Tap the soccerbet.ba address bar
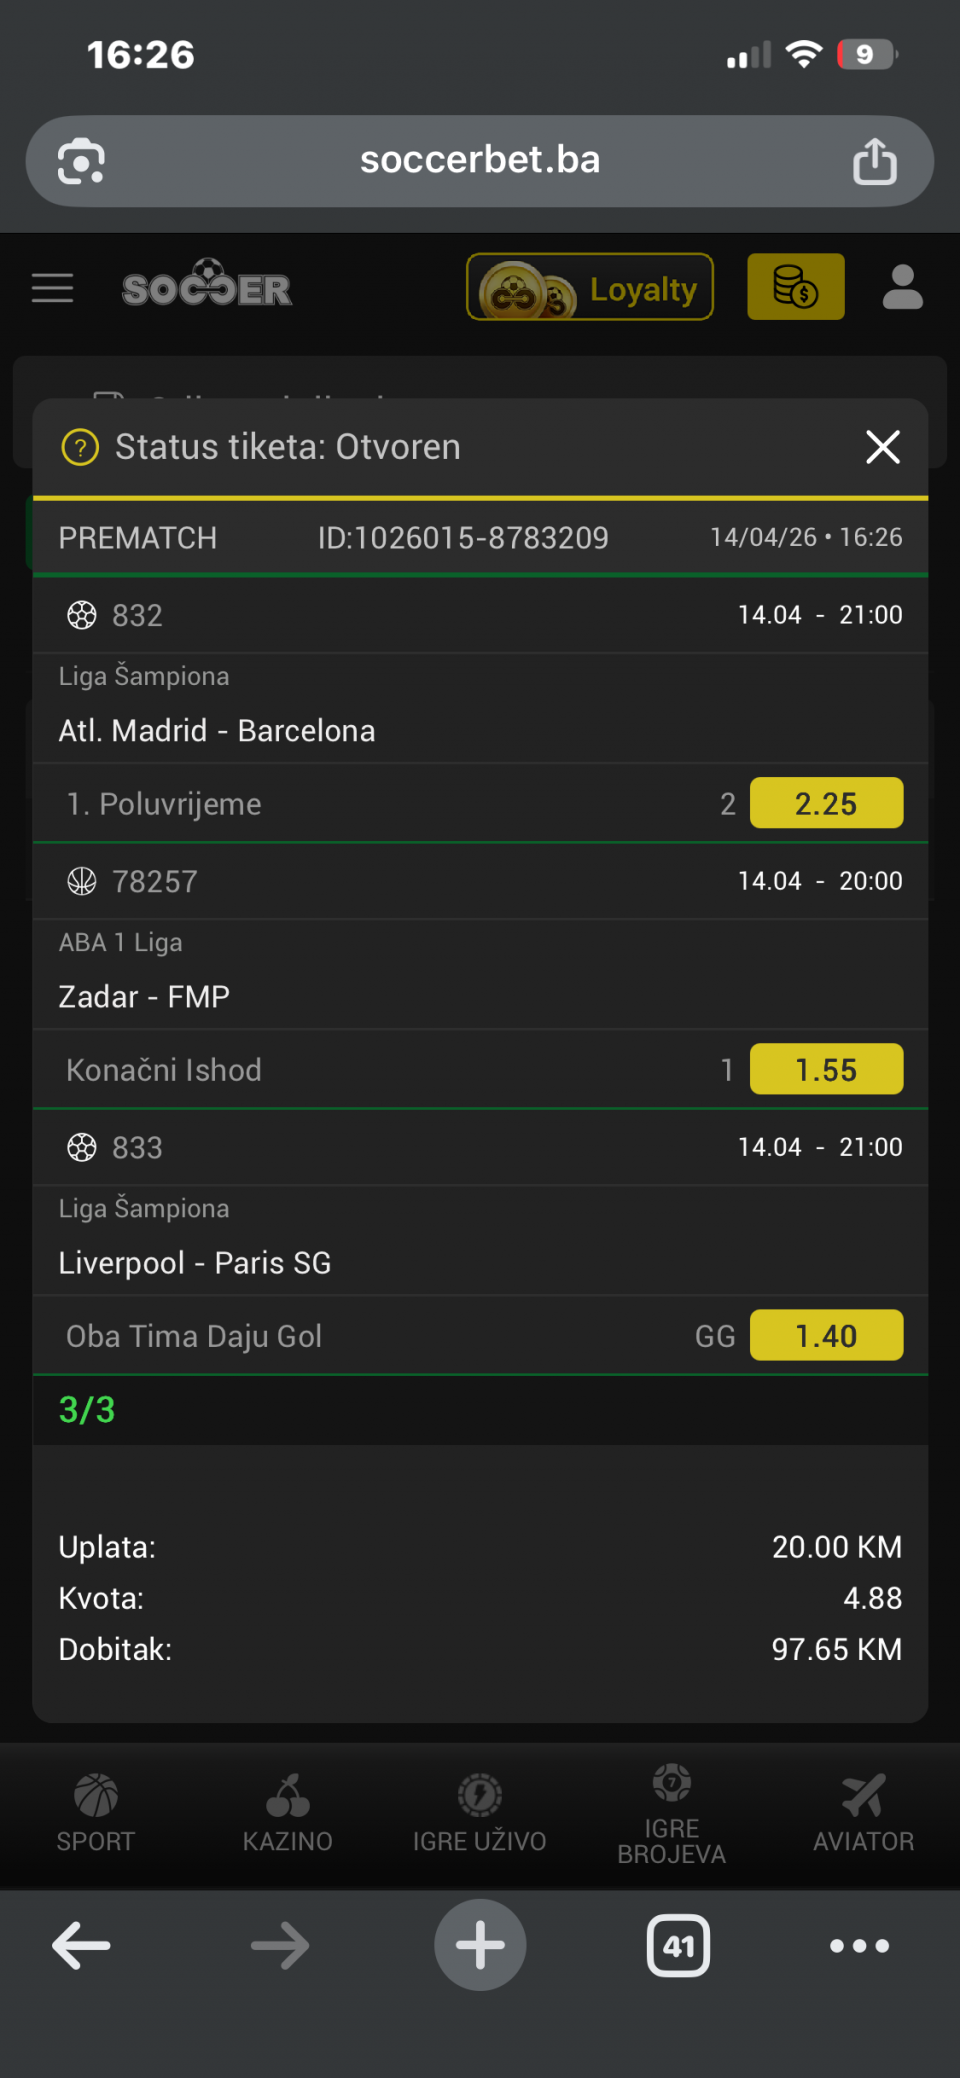Screen dimensions: 960x2078 click(480, 161)
